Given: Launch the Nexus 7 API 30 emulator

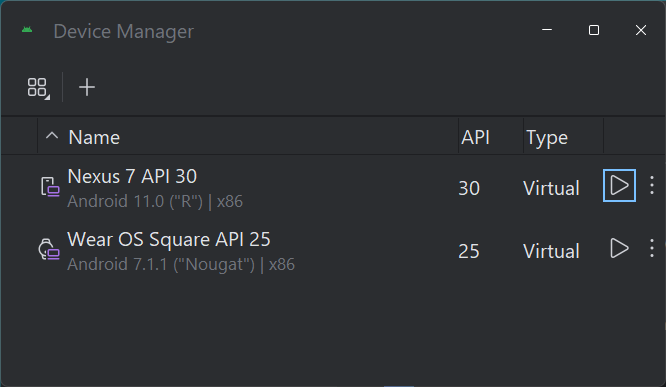Looking at the screenshot, I should point(619,185).
